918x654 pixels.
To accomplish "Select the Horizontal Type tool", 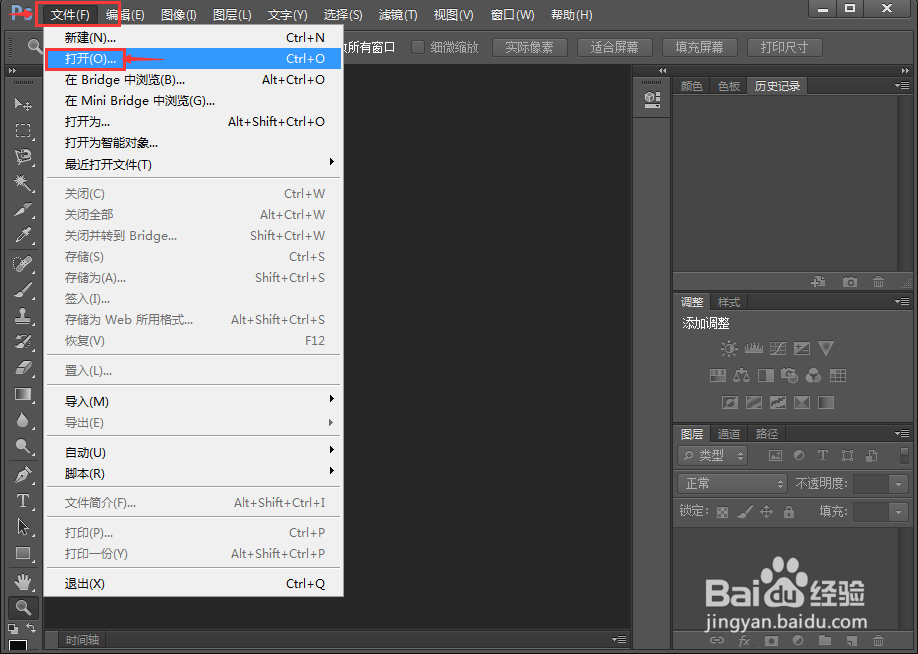I will (23, 501).
